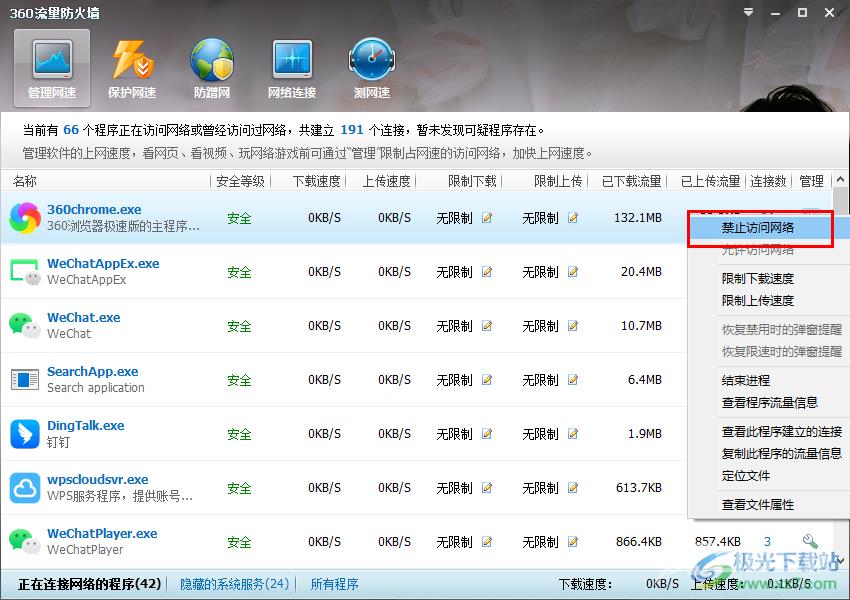Switch to 正在连接网络的程序(42) tab
This screenshot has height=600, width=850.
pyautogui.click(x=89, y=584)
